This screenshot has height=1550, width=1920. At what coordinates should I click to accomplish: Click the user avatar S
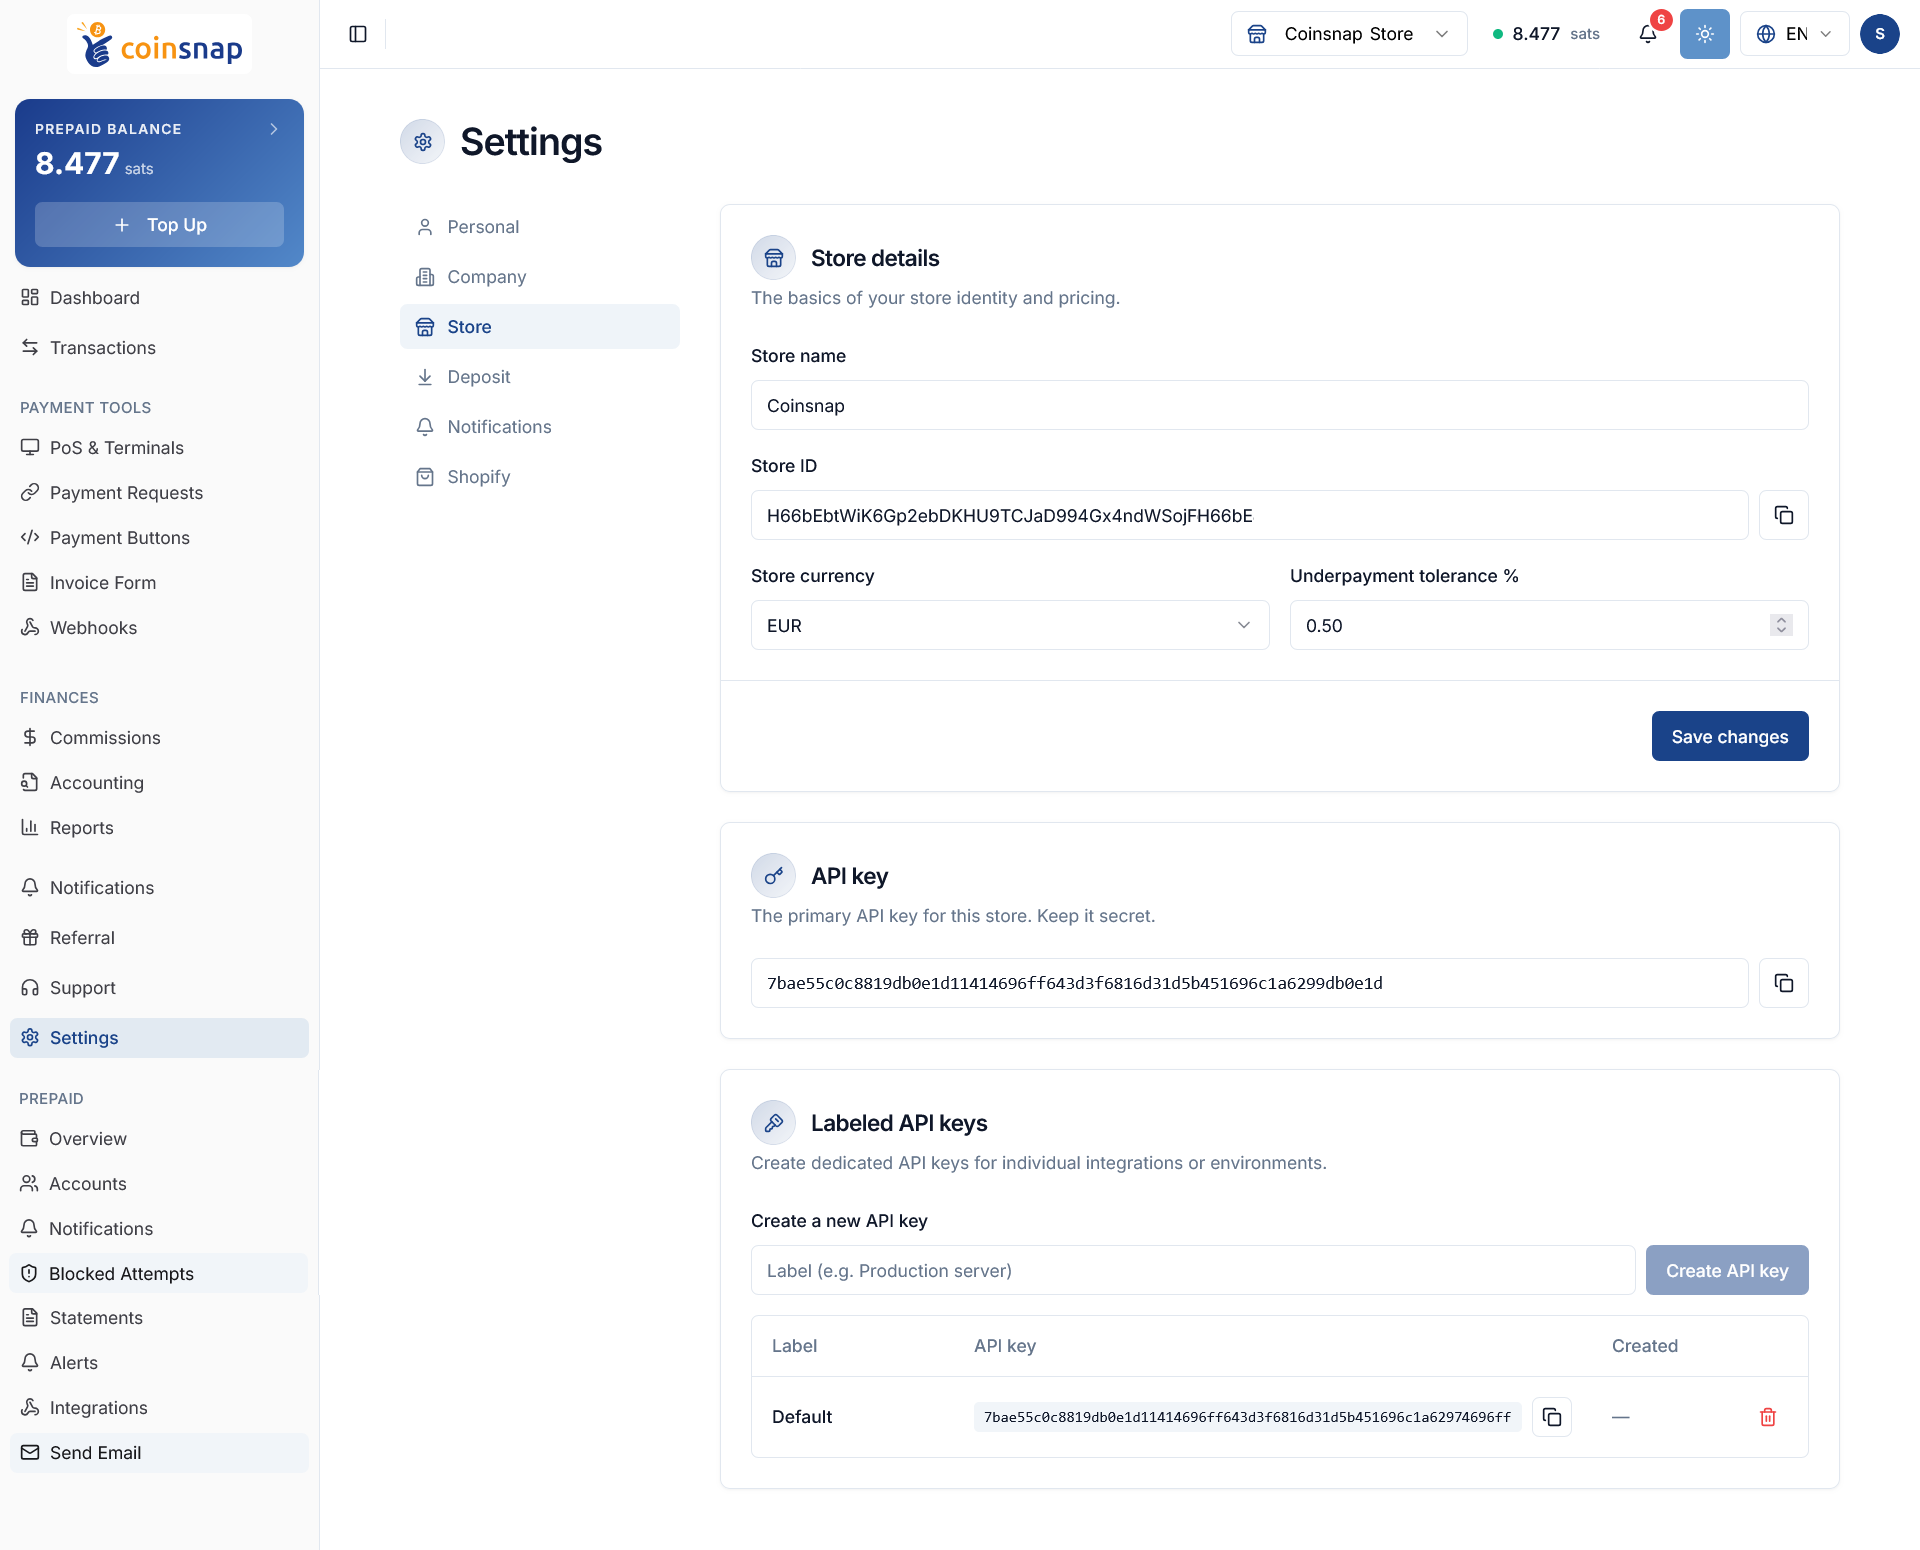pyautogui.click(x=1879, y=34)
